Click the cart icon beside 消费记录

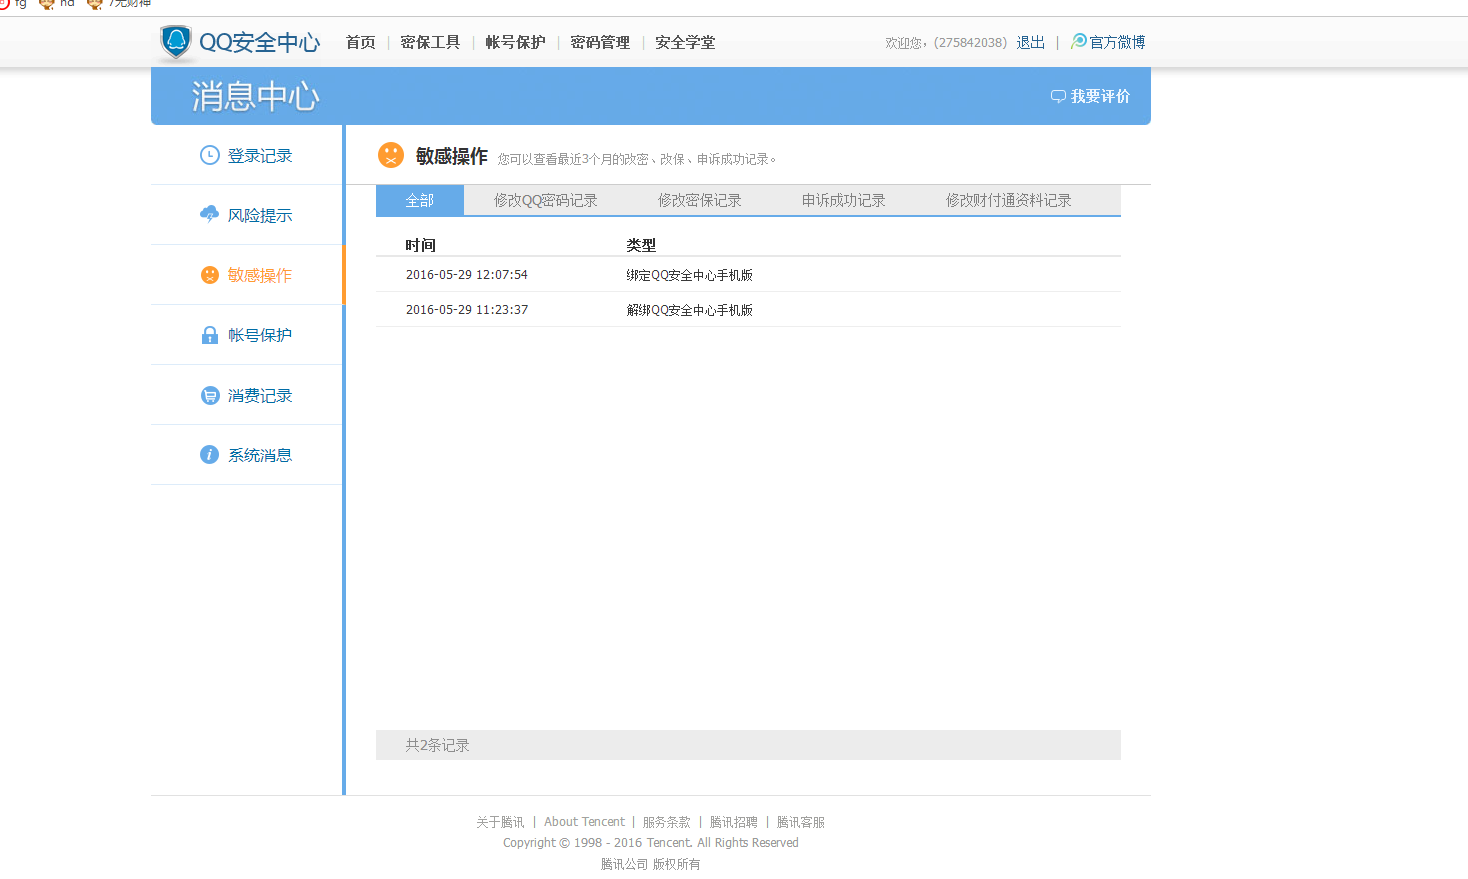(x=209, y=395)
